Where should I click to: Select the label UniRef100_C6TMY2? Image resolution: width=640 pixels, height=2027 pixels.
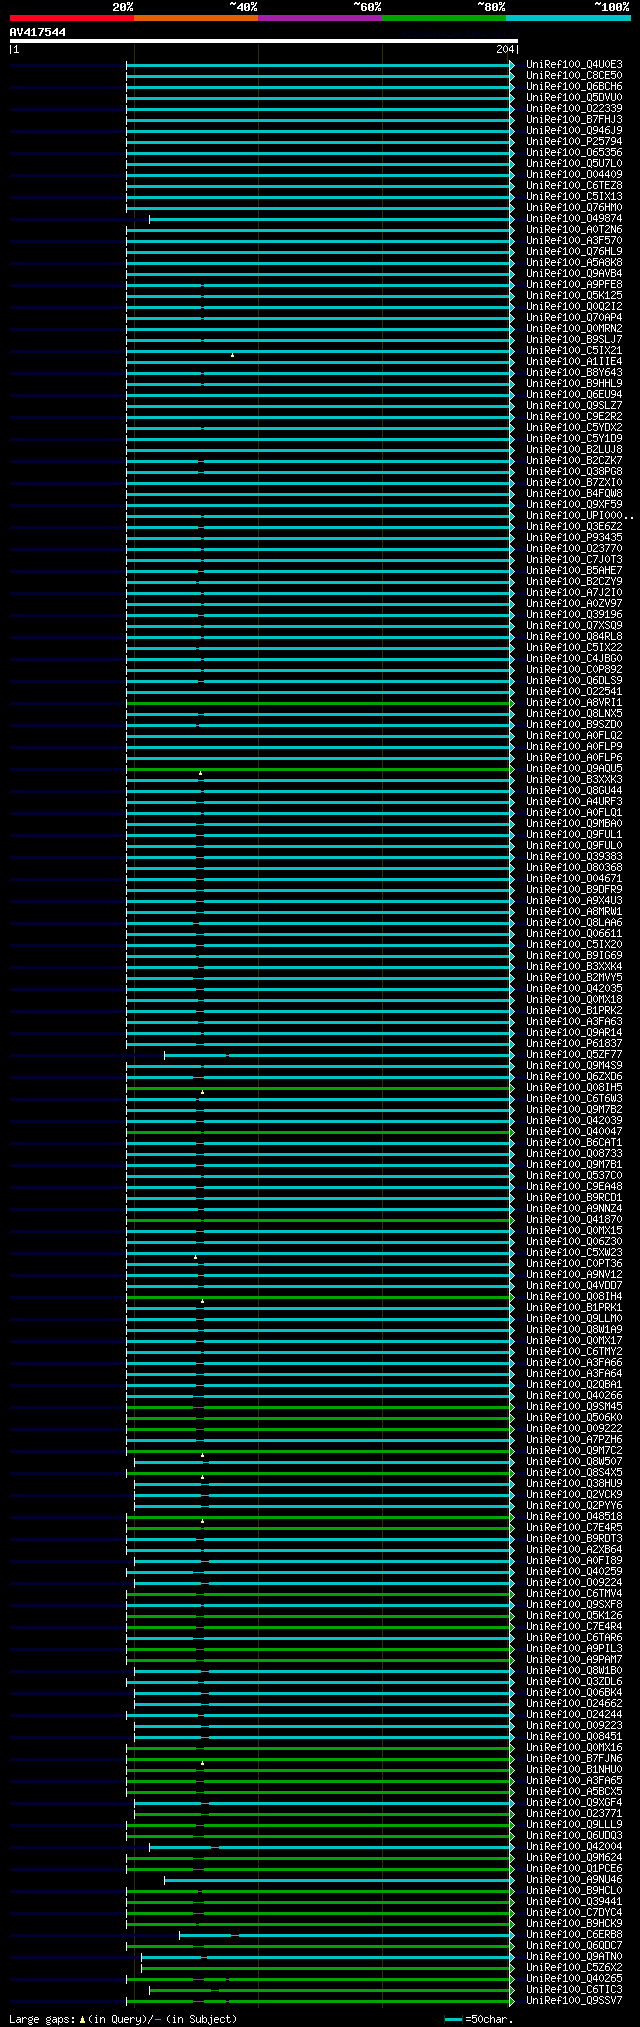[574, 1352]
